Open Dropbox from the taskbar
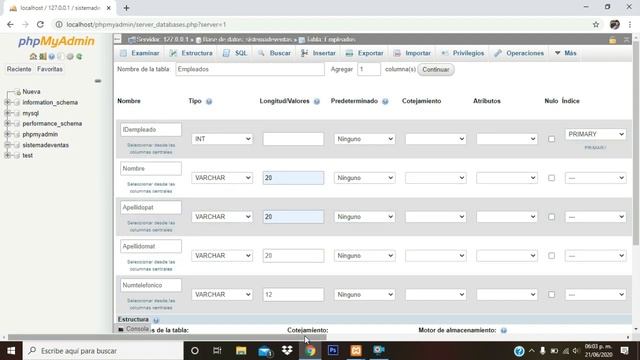Image resolution: width=640 pixels, height=360 pixels. tap(287, 350)
